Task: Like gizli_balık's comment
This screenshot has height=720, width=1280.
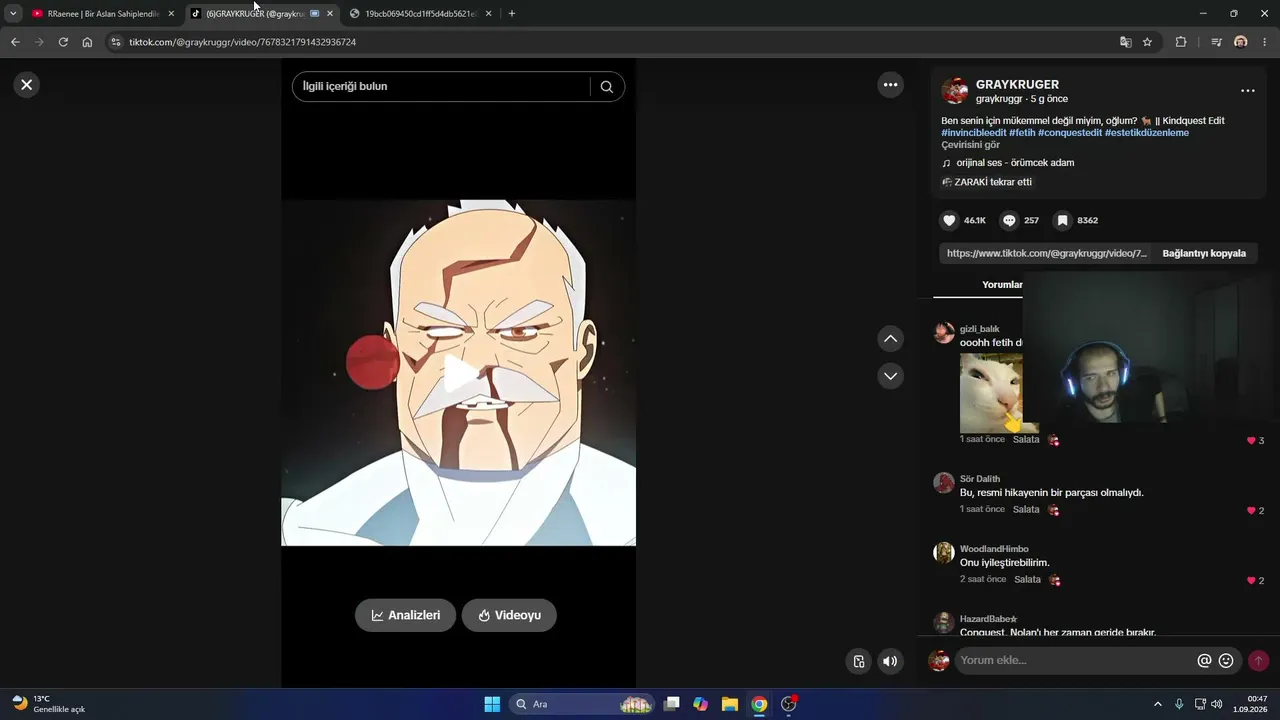Action: click(1251, 440)
